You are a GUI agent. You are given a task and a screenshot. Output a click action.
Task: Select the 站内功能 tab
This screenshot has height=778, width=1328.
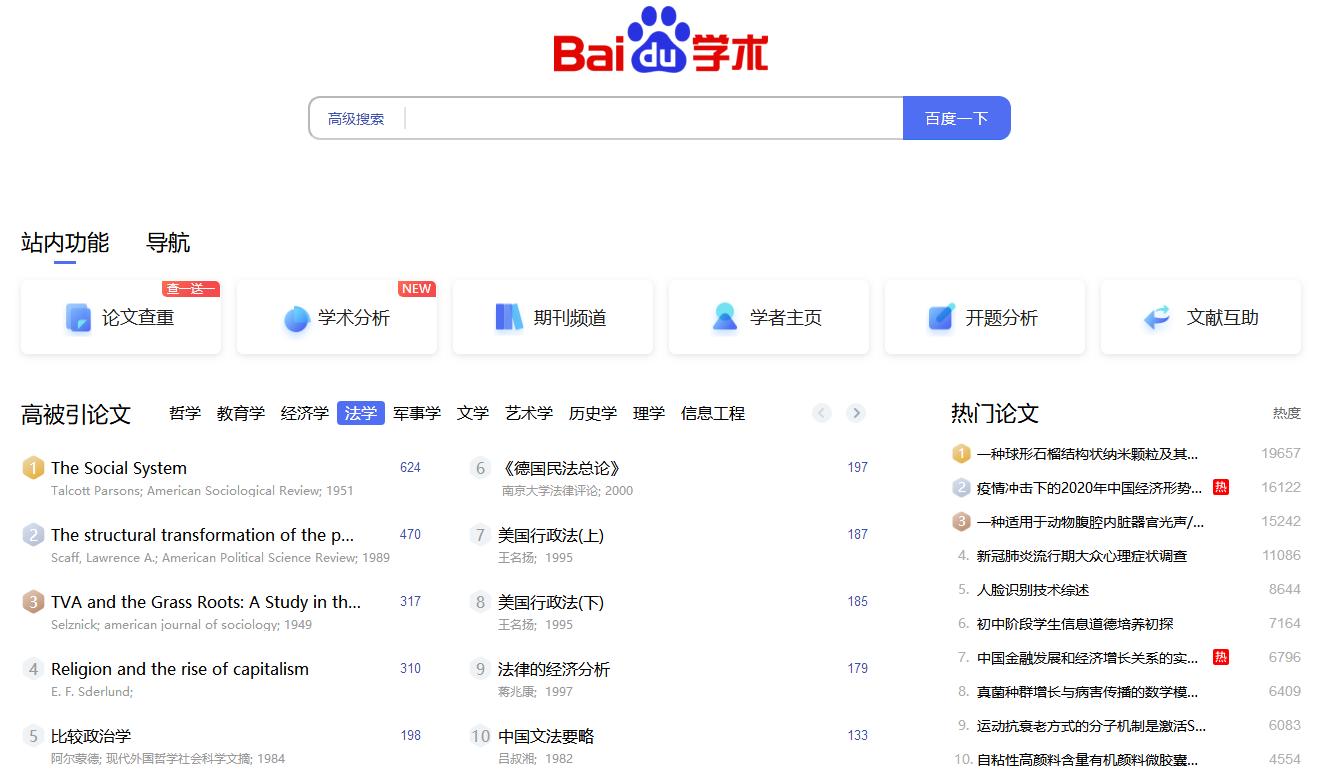(x=63, y=243)
